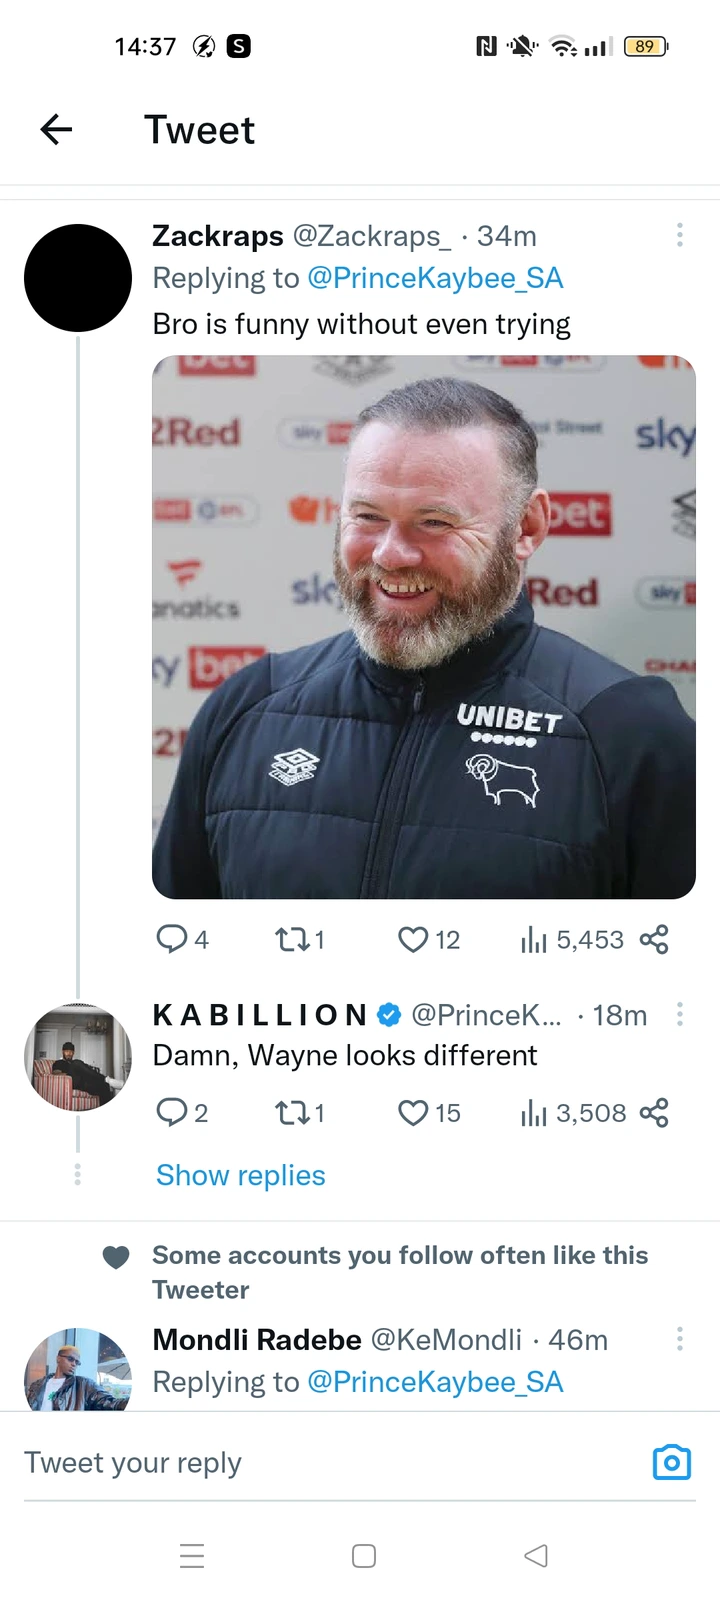Open the @PrinceKaybee_SA link in the Zackraps reply
This screenshot has width=720, height=1600.
click(435, 278)
